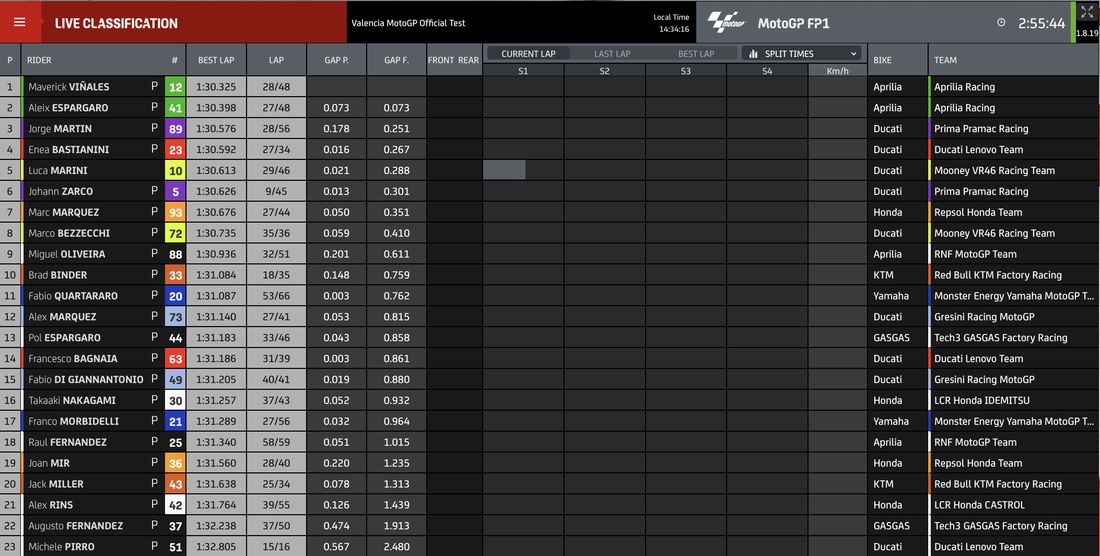Select rider Joan MIR
This screenshot has height=556, width=1100.
tap(49, 463)
